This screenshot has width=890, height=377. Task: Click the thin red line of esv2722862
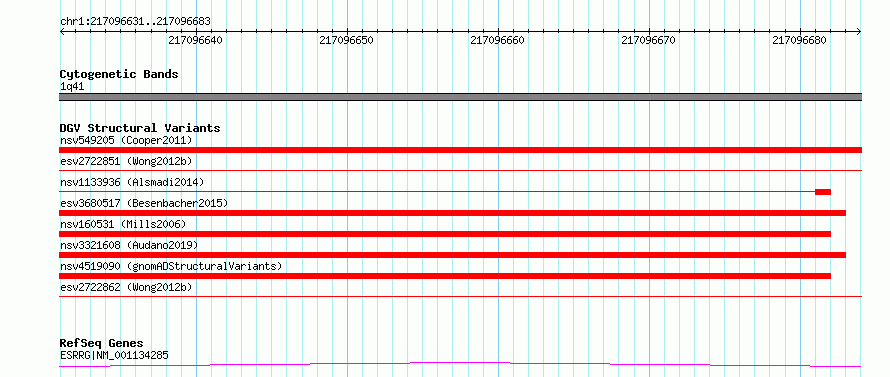click(x=460, y=296)
